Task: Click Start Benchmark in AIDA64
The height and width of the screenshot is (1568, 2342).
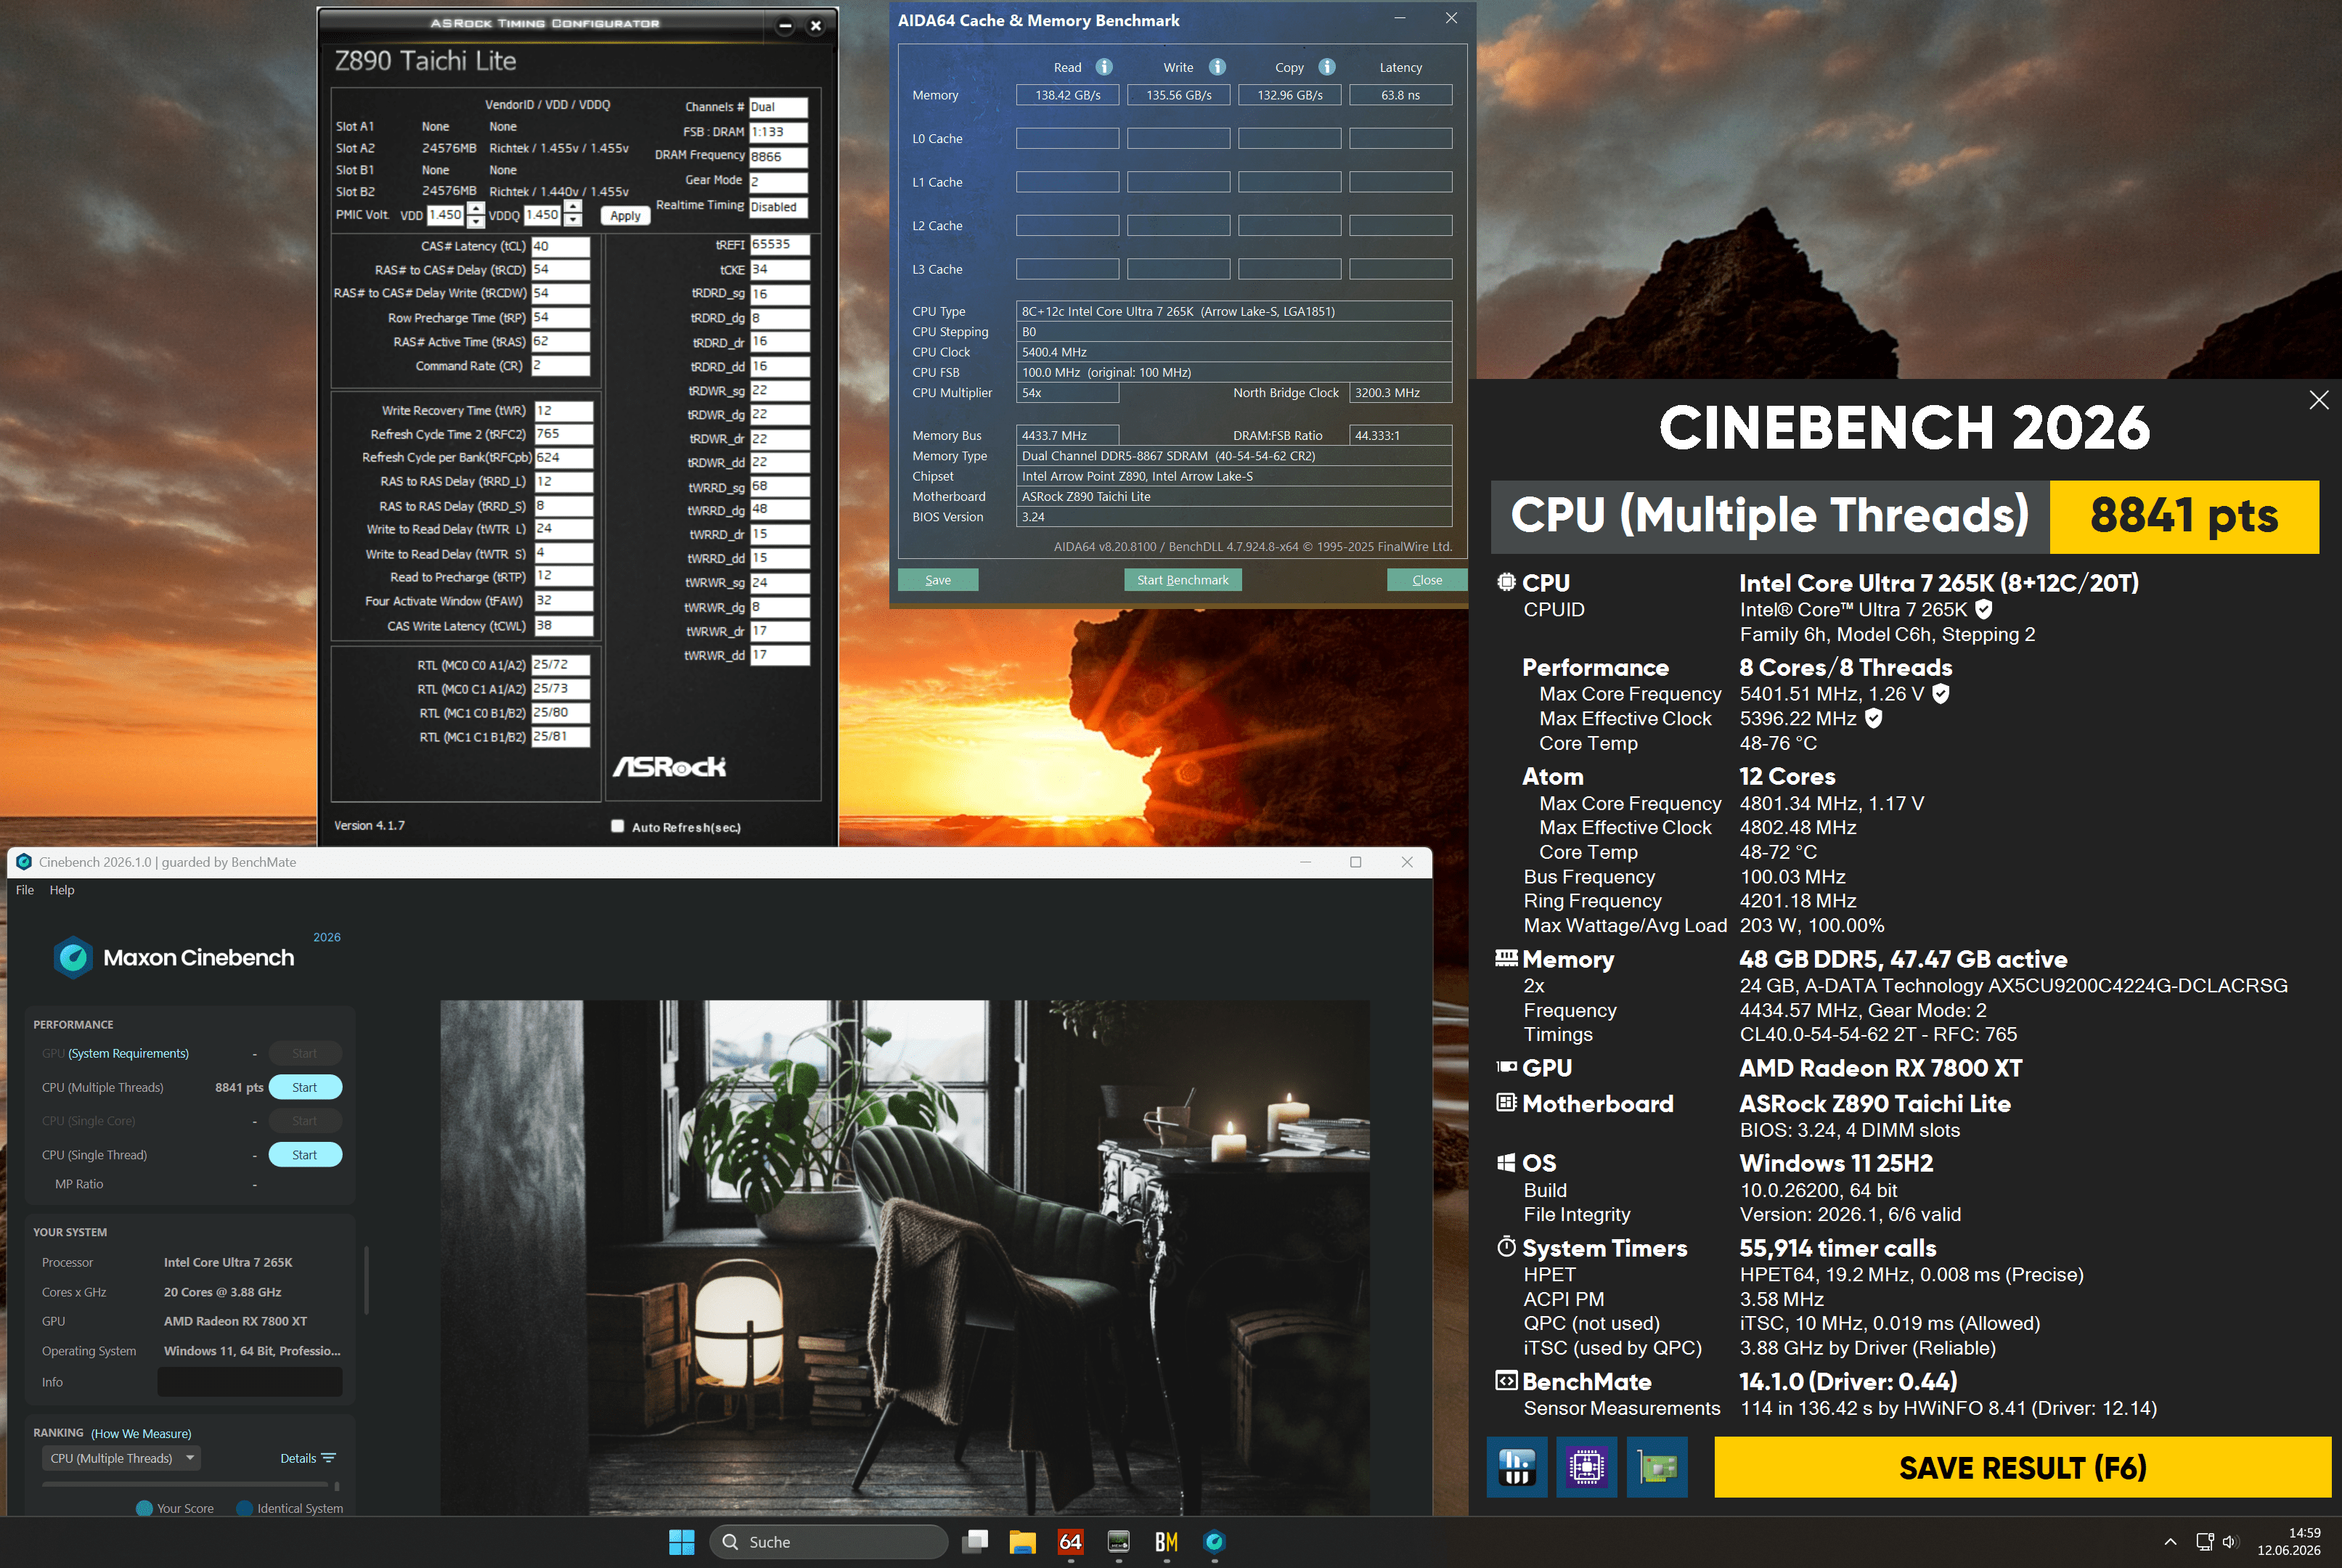Action: click(x=1183, y=580)
